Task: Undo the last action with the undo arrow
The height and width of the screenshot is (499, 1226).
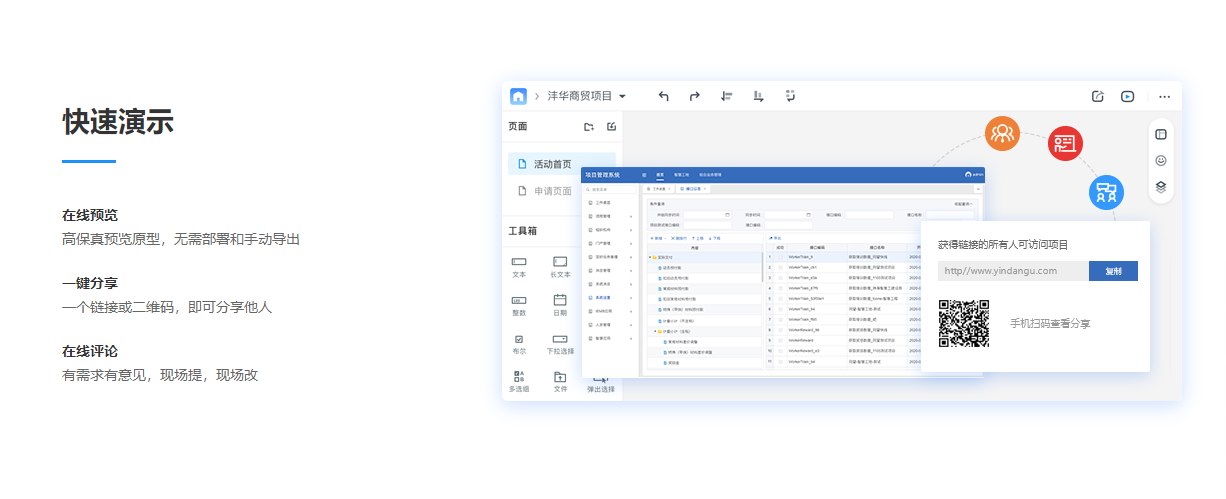Action: pos(663,97)
